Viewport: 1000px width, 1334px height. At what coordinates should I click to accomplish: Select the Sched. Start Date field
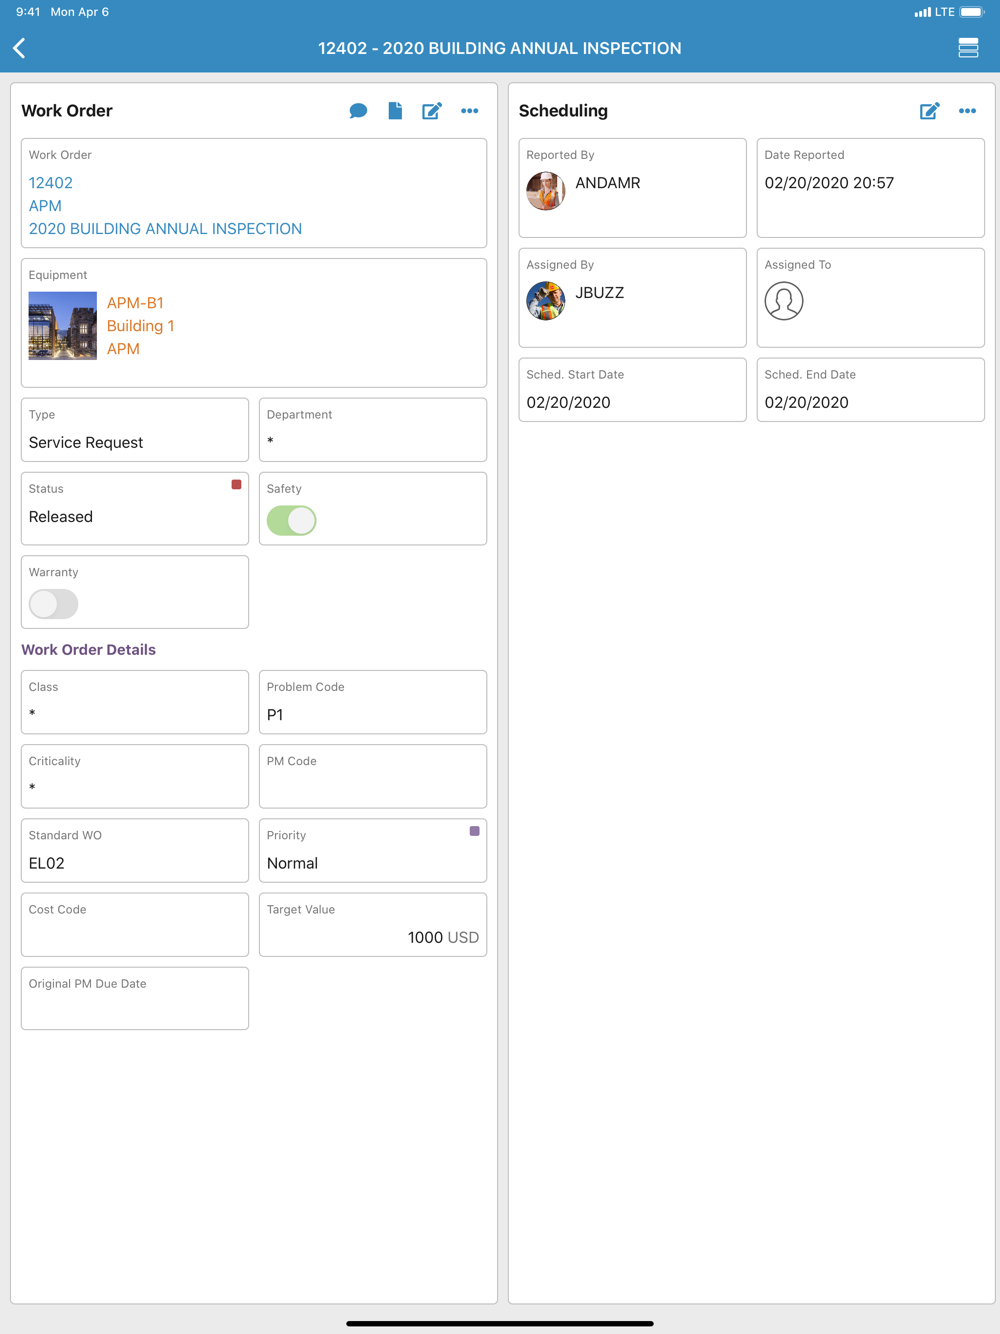633,390
